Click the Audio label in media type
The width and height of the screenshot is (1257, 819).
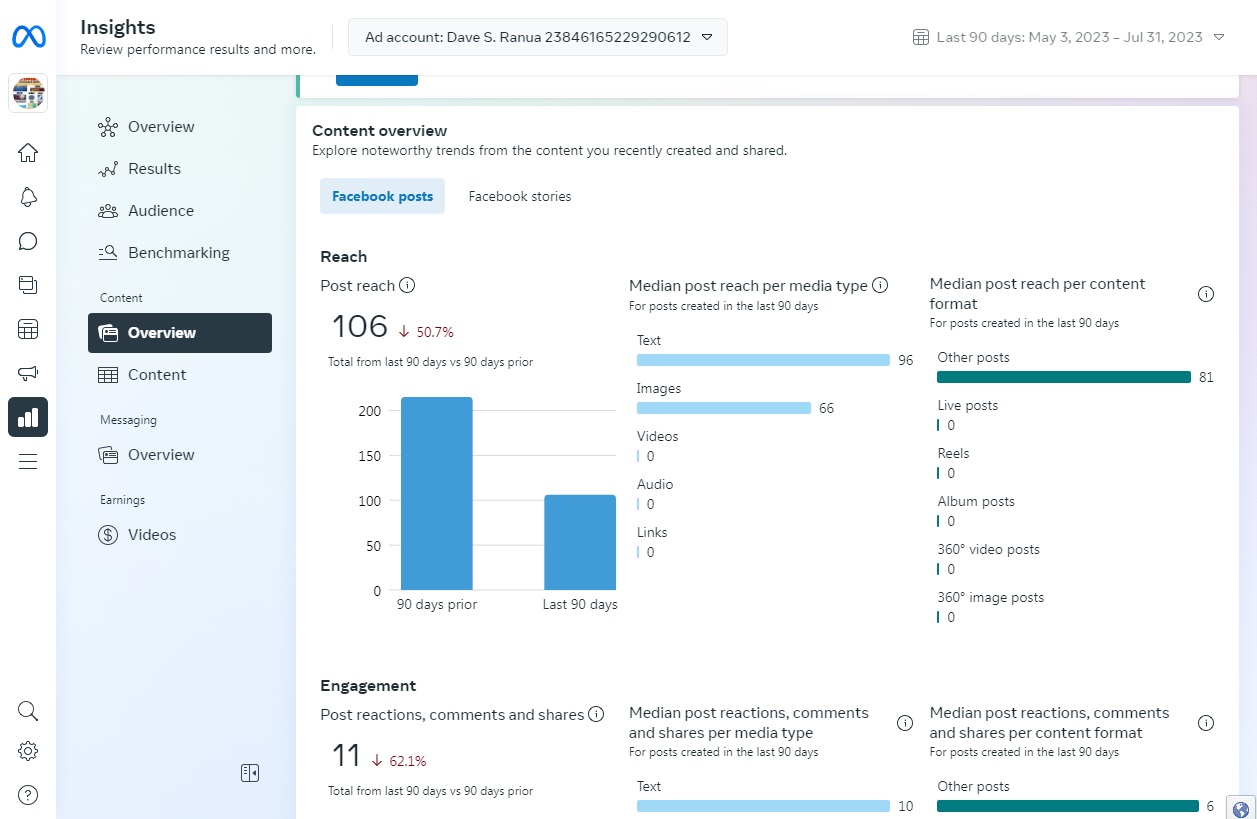[x=655, y=485]
